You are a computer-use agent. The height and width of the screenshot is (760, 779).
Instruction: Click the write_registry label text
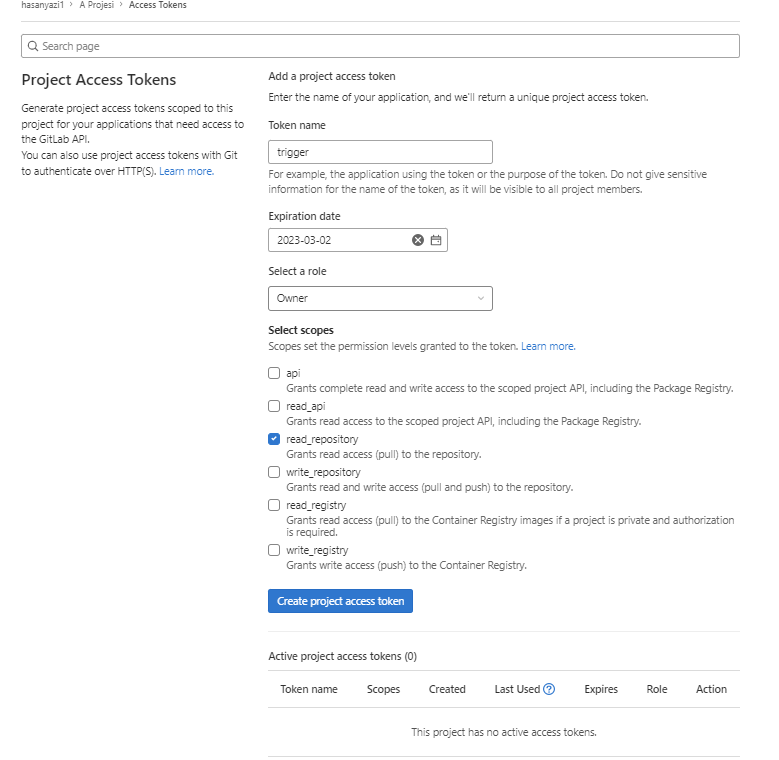click(317, 550)
